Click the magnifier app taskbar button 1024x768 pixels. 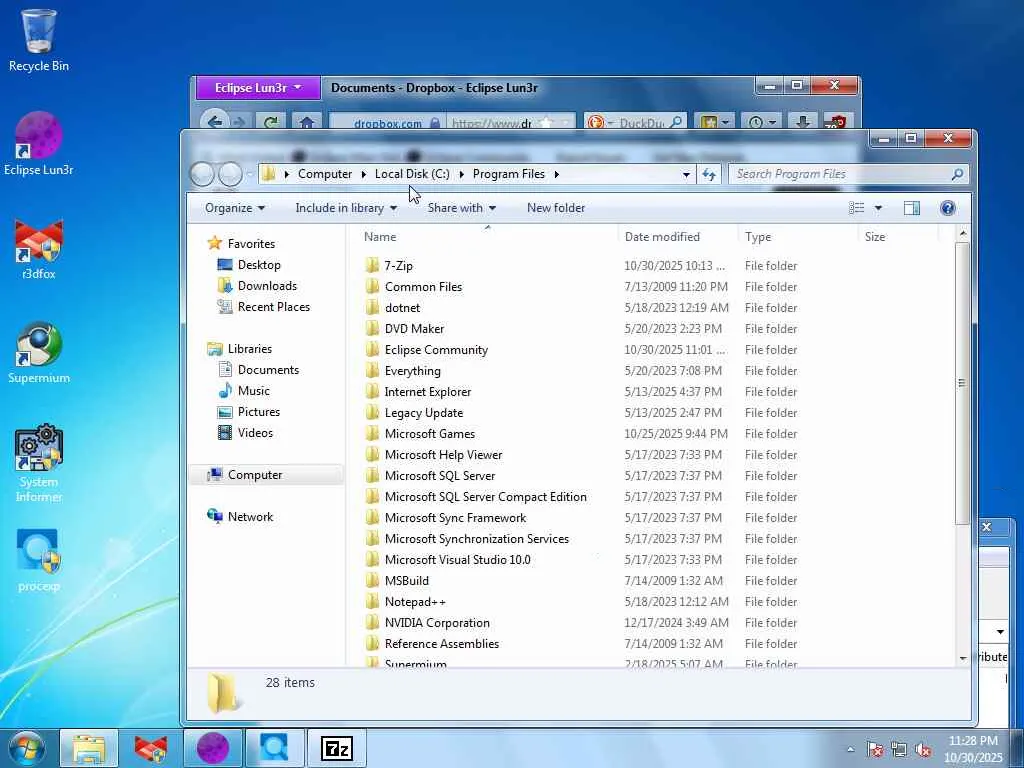coord(274,748)
